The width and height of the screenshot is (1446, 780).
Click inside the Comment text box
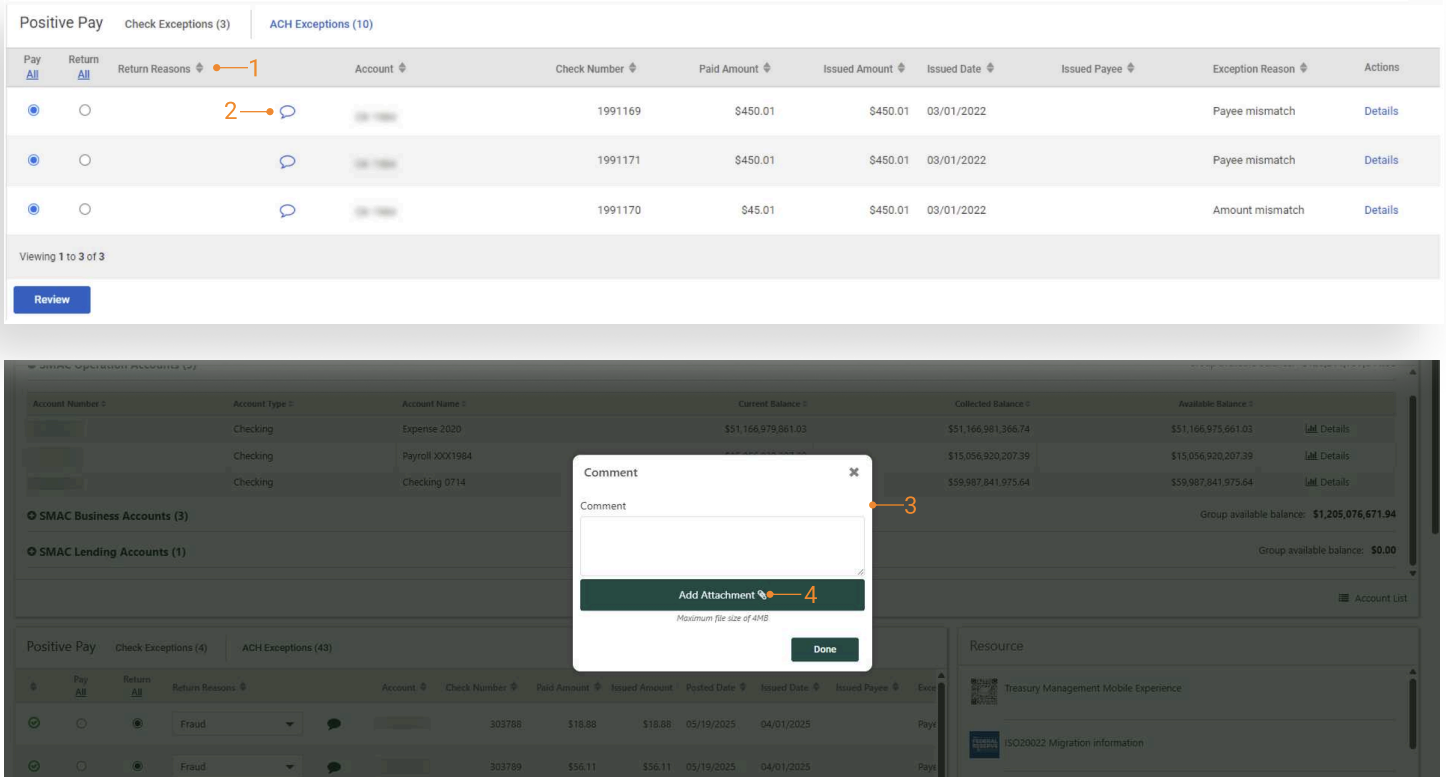(x=721, y=545)
